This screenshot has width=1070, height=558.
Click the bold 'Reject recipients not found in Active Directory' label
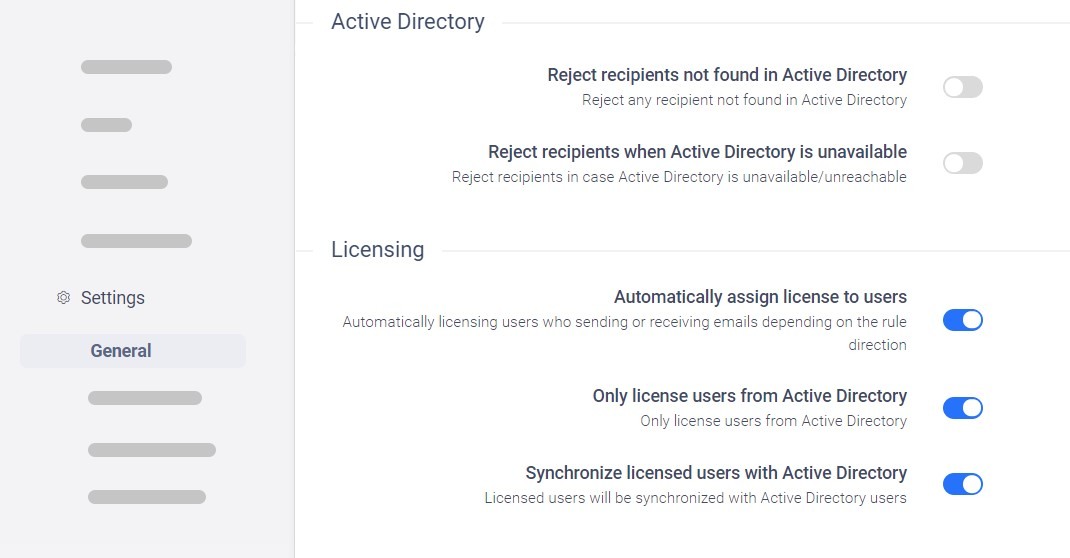point(727,75)
